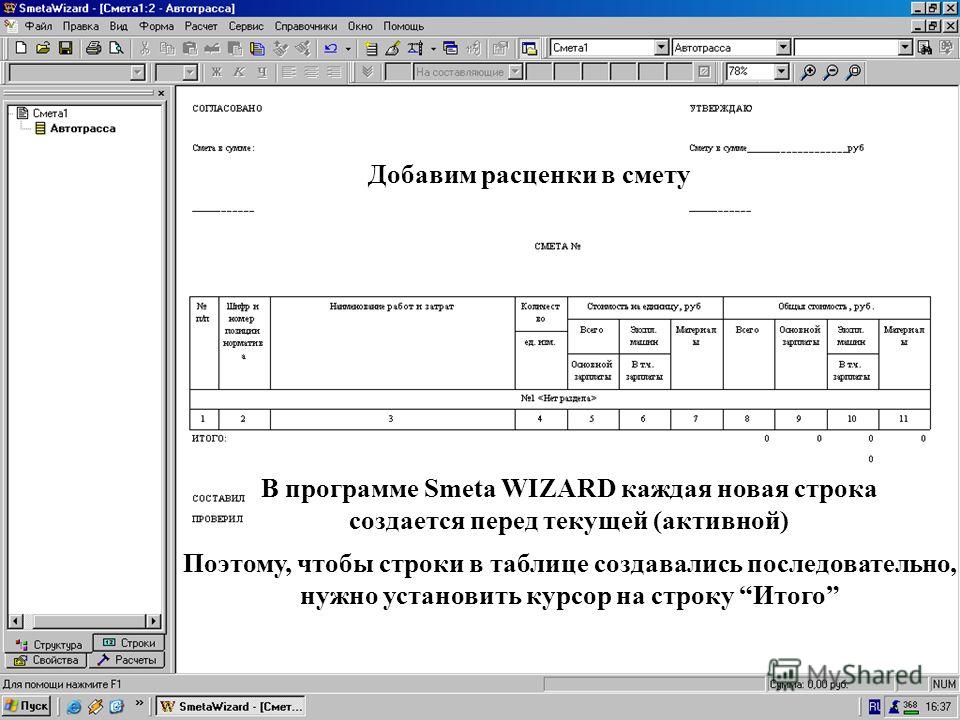The height and width of the screenshot is (720, 960).
Task: Select the Автотрасса tree node
Action: pyautogui.click(x=83, y=129)
